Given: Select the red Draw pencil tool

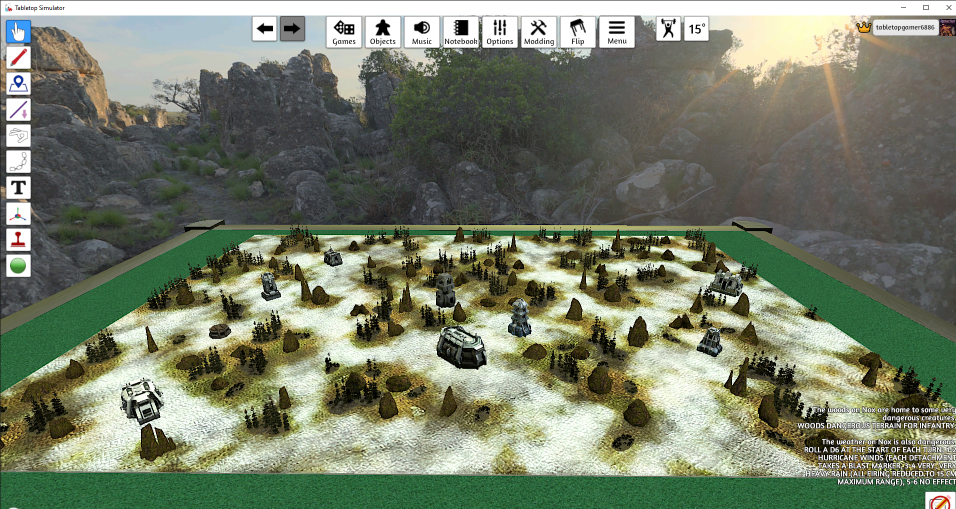Looking at the screenshot, I should 18,57.
